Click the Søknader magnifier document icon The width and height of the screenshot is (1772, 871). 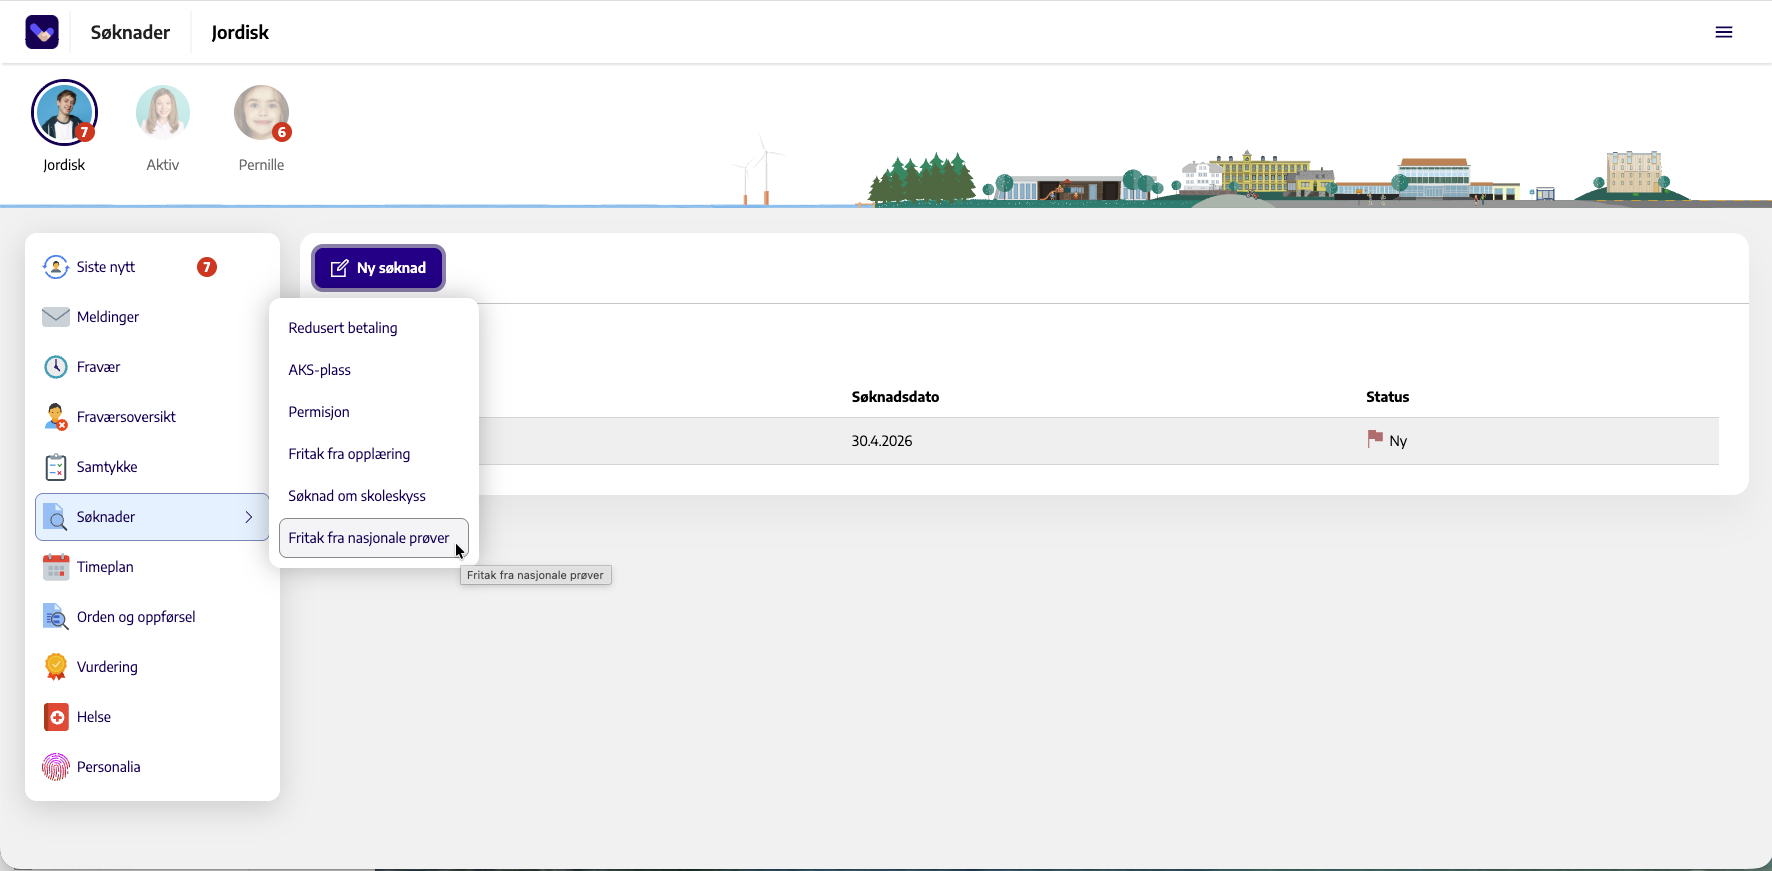pos(56,517)
